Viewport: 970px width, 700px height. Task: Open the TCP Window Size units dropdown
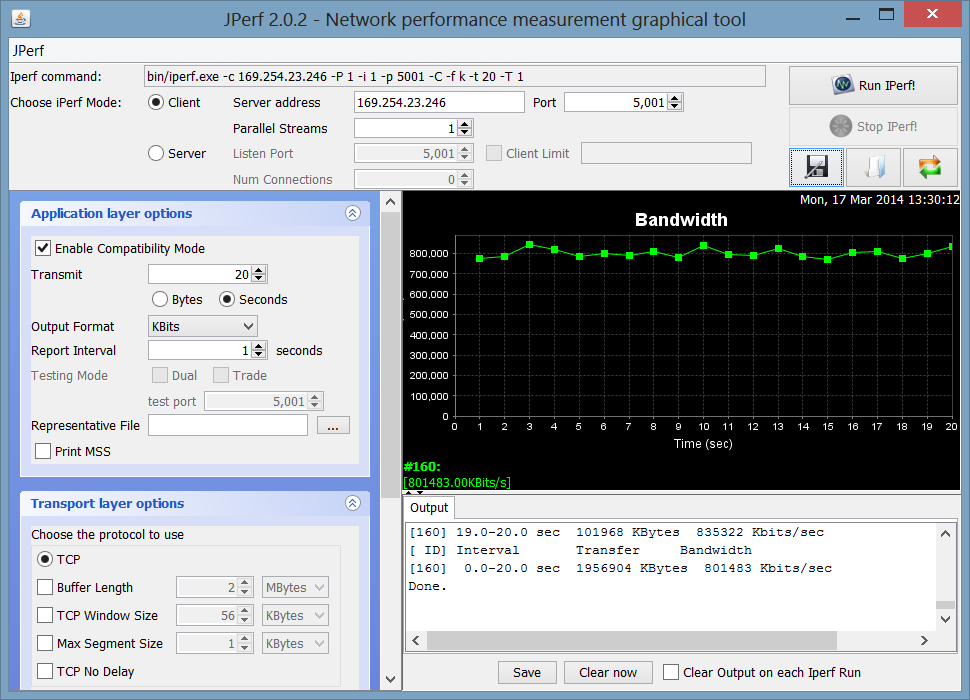[x=295, y=616]
